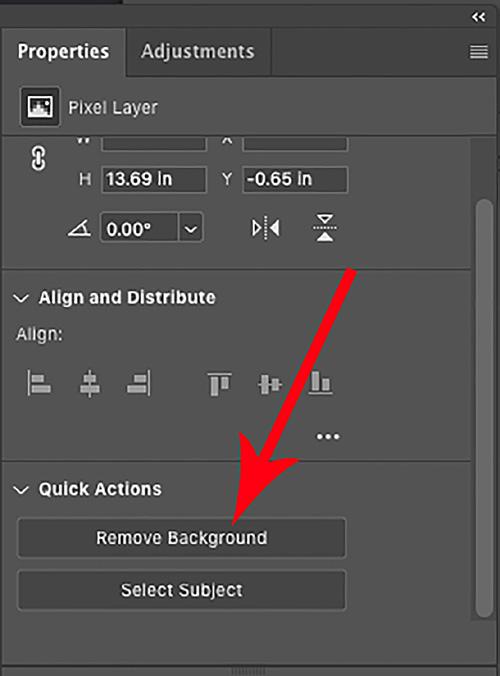Viewport: 500px width, 676px height.
Task: Click the Remove Background button
Action: (181, 538)
